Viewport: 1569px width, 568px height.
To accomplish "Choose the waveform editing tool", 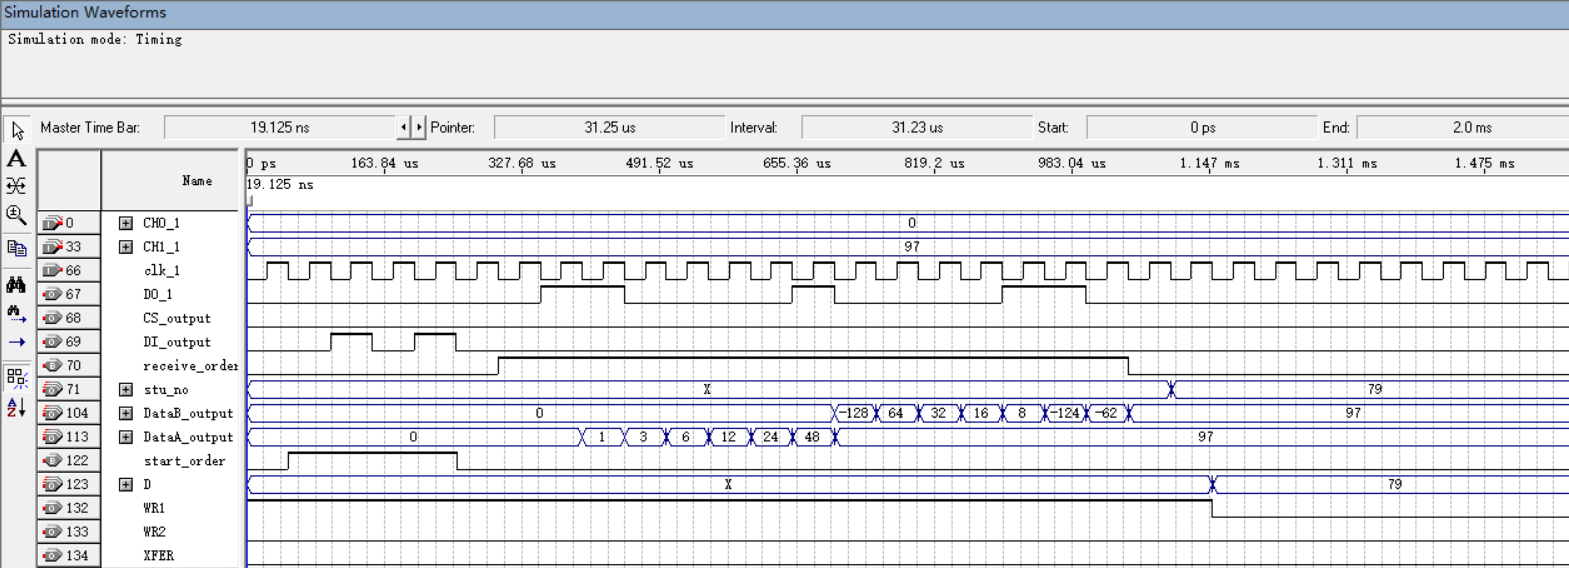I will (x=16, y=186).
